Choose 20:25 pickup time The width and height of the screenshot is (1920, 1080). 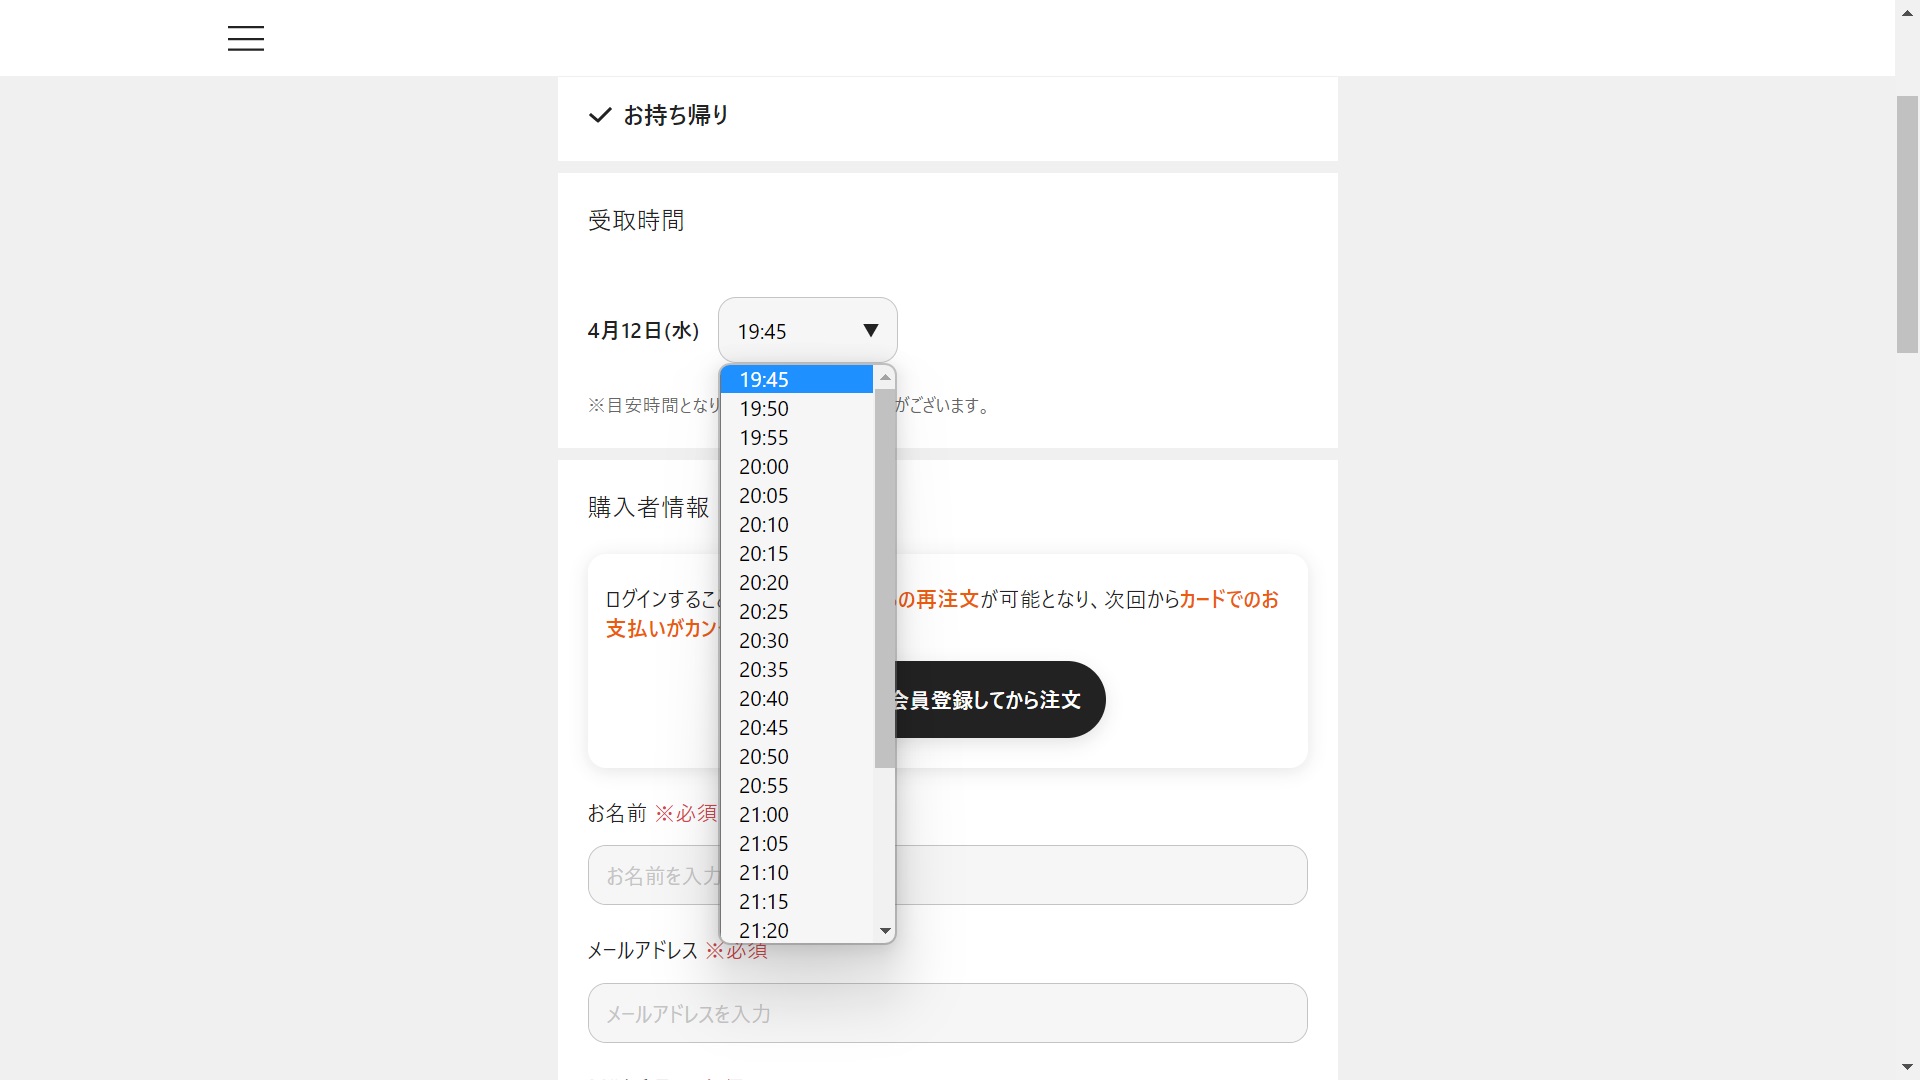[x=797, y=611]
